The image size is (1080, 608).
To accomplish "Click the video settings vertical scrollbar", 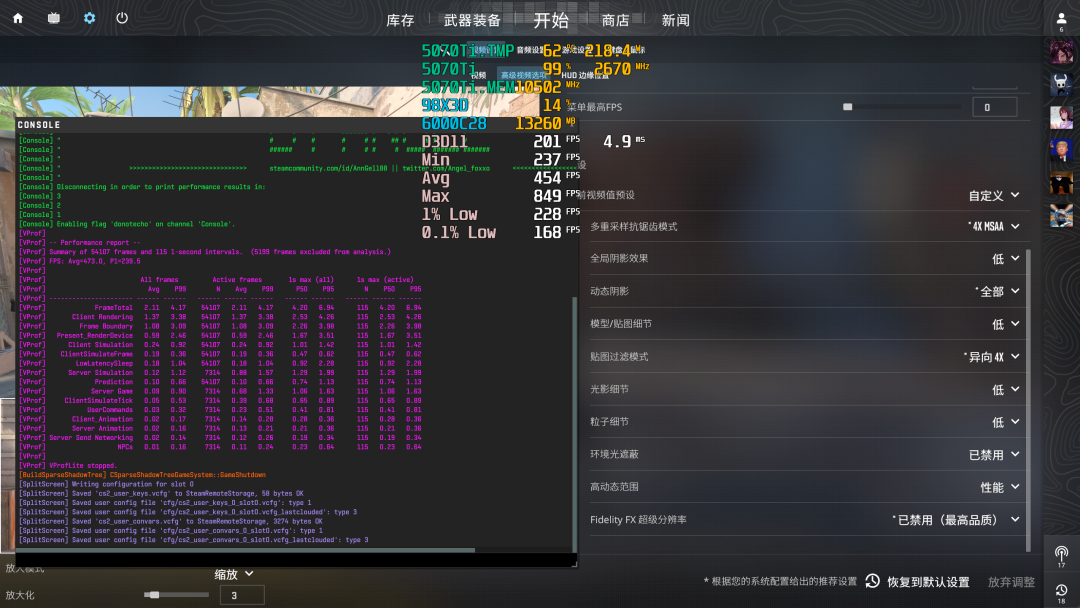I will coord(1029,400).
